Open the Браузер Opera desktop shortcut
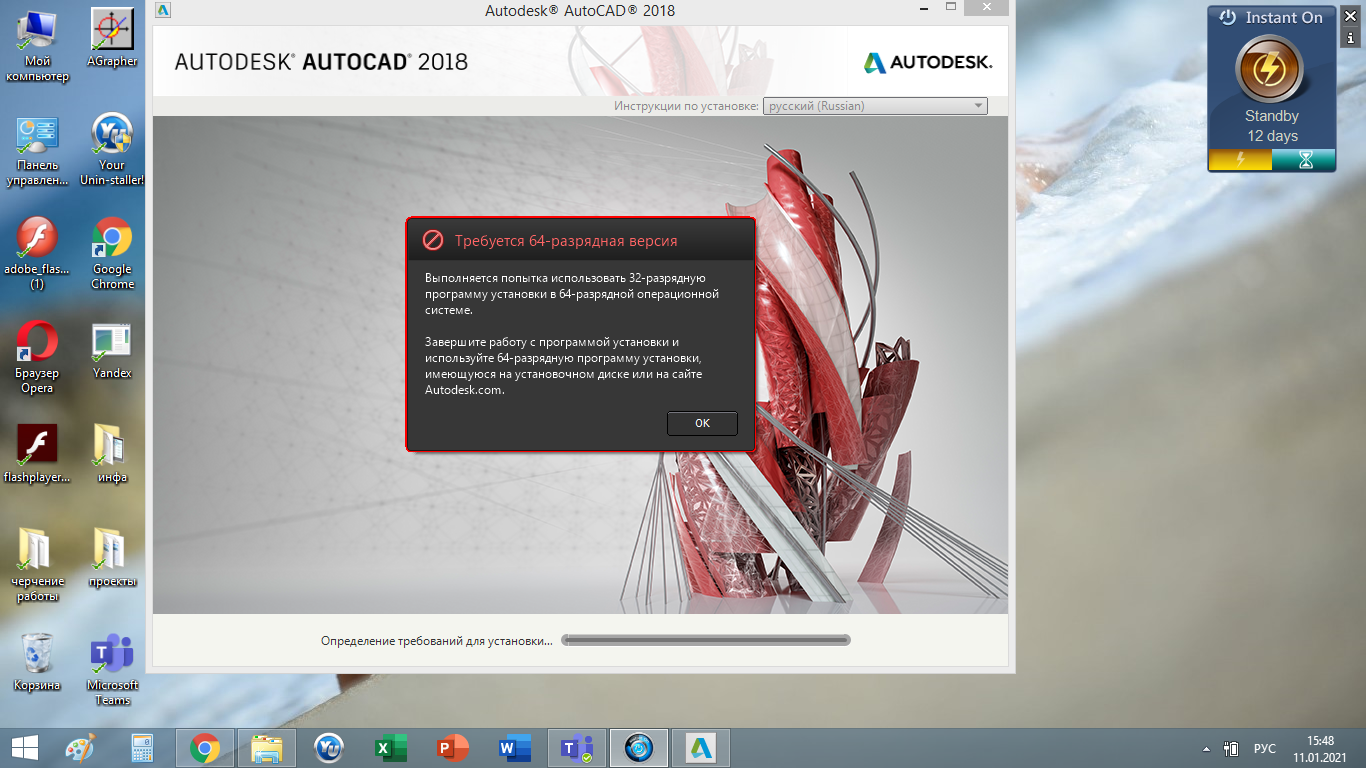This screenshot has height=768, width=1366. 38,358
